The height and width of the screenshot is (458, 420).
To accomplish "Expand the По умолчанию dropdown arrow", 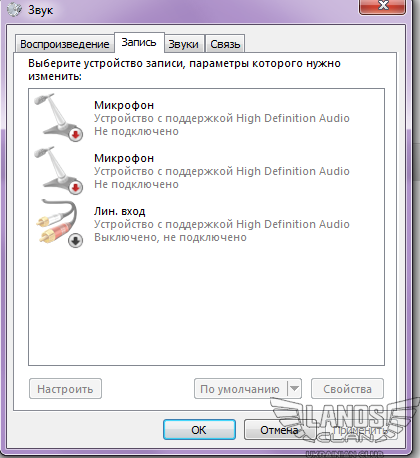I will point(294,388).
